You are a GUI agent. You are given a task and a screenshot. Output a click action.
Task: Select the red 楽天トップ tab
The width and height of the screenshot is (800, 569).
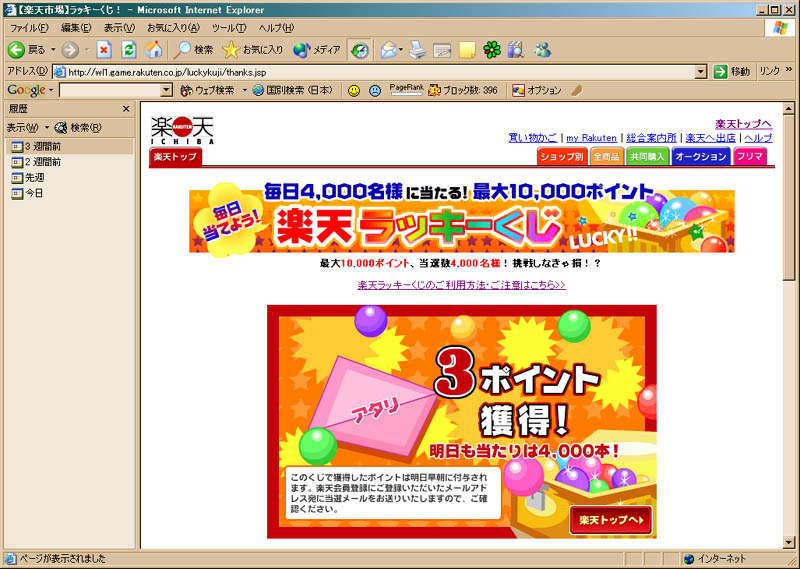(176, 157)
